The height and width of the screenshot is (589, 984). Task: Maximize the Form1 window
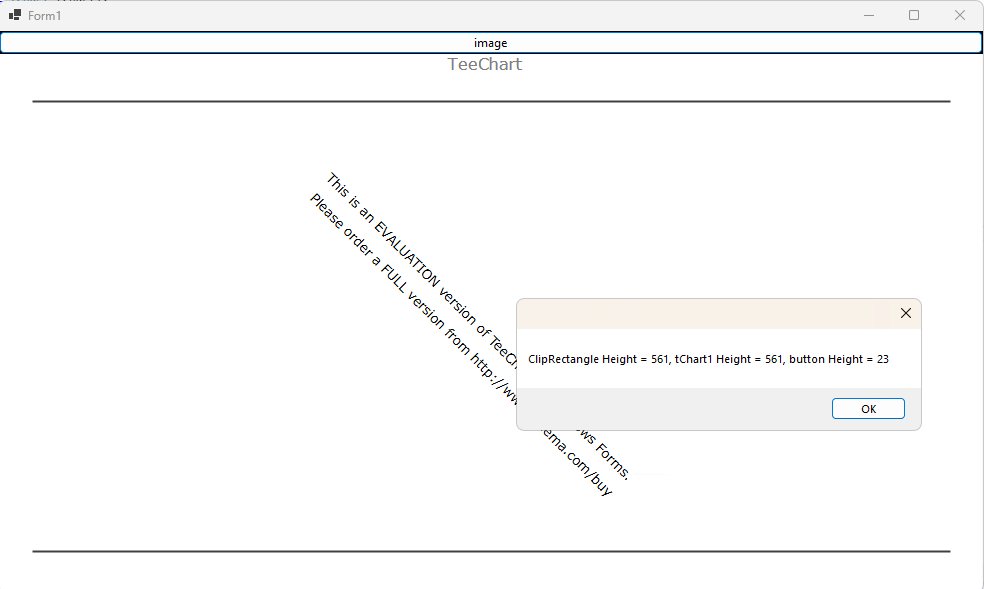pyautogui.click(x=914, y=15)
